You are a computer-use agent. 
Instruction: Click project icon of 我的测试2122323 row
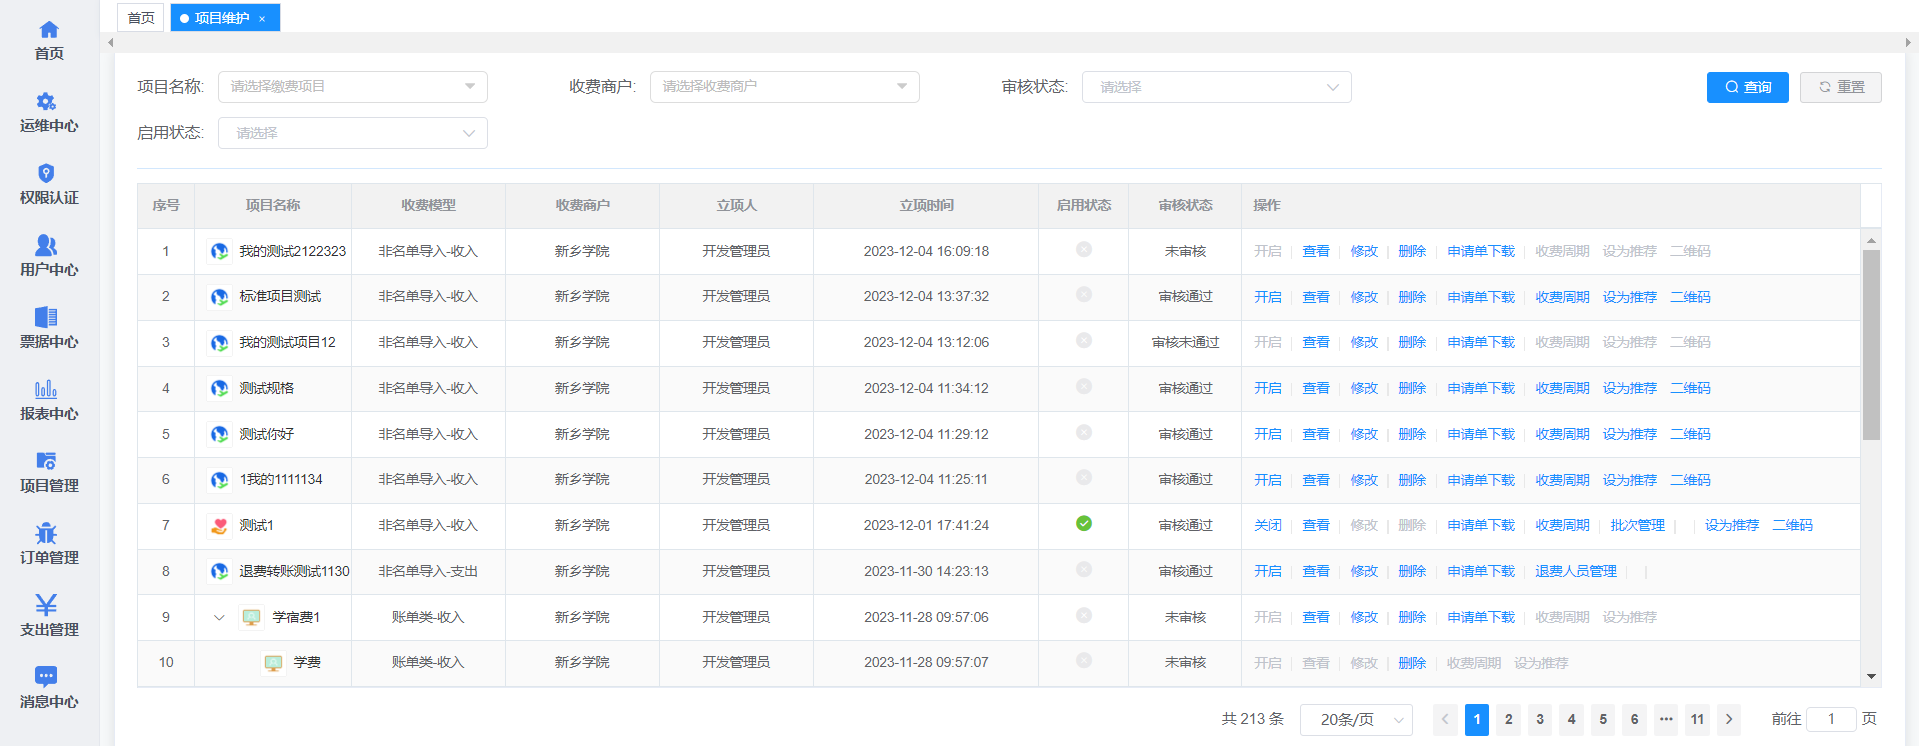[x=219, y=251]
